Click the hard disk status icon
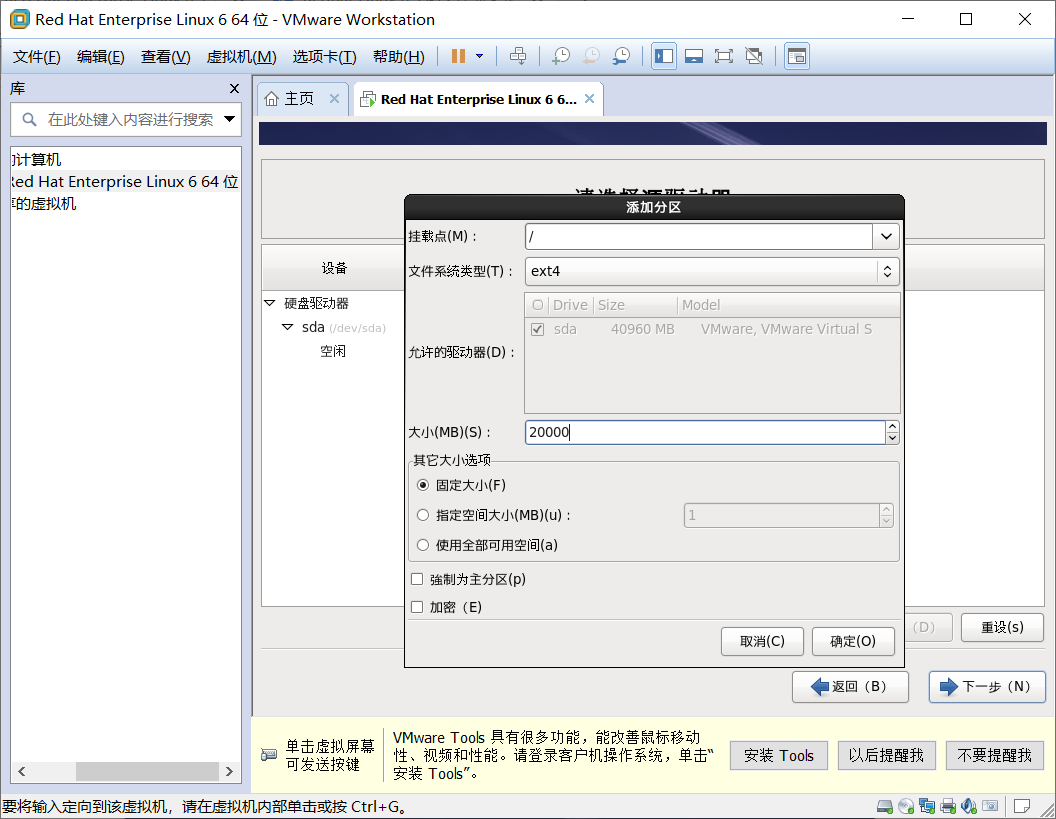Viewport: 1056px width, 819px height. click(x=885, y=806)
